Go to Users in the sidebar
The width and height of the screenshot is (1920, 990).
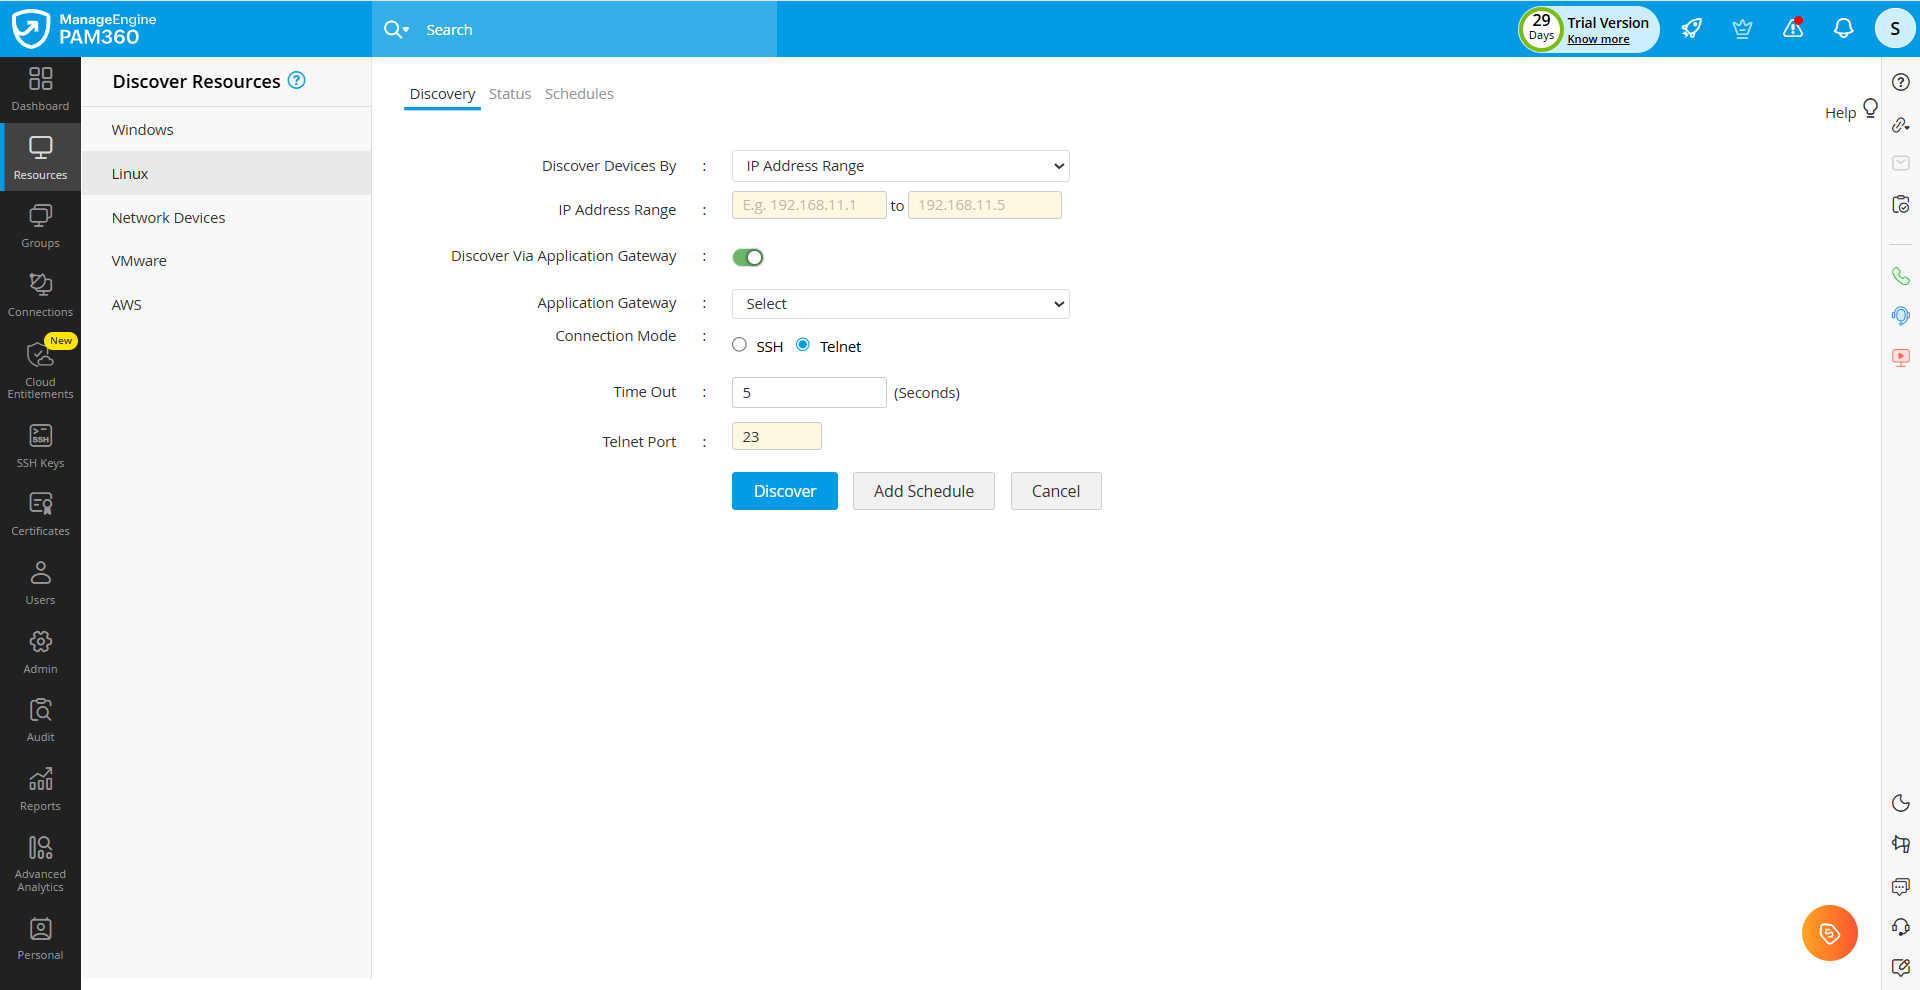click(x=40, y=583)
